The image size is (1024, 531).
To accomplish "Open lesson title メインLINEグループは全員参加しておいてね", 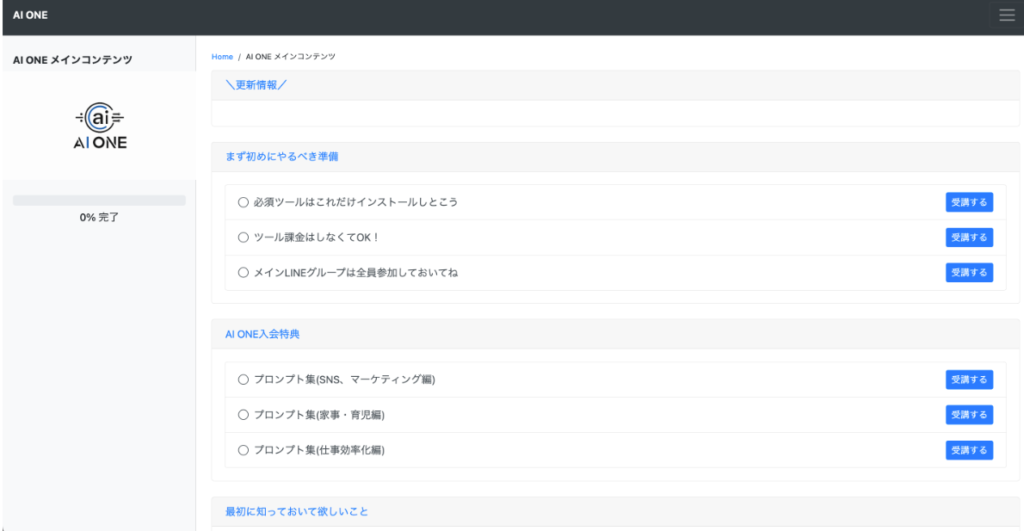I will [x=355, y=273].
